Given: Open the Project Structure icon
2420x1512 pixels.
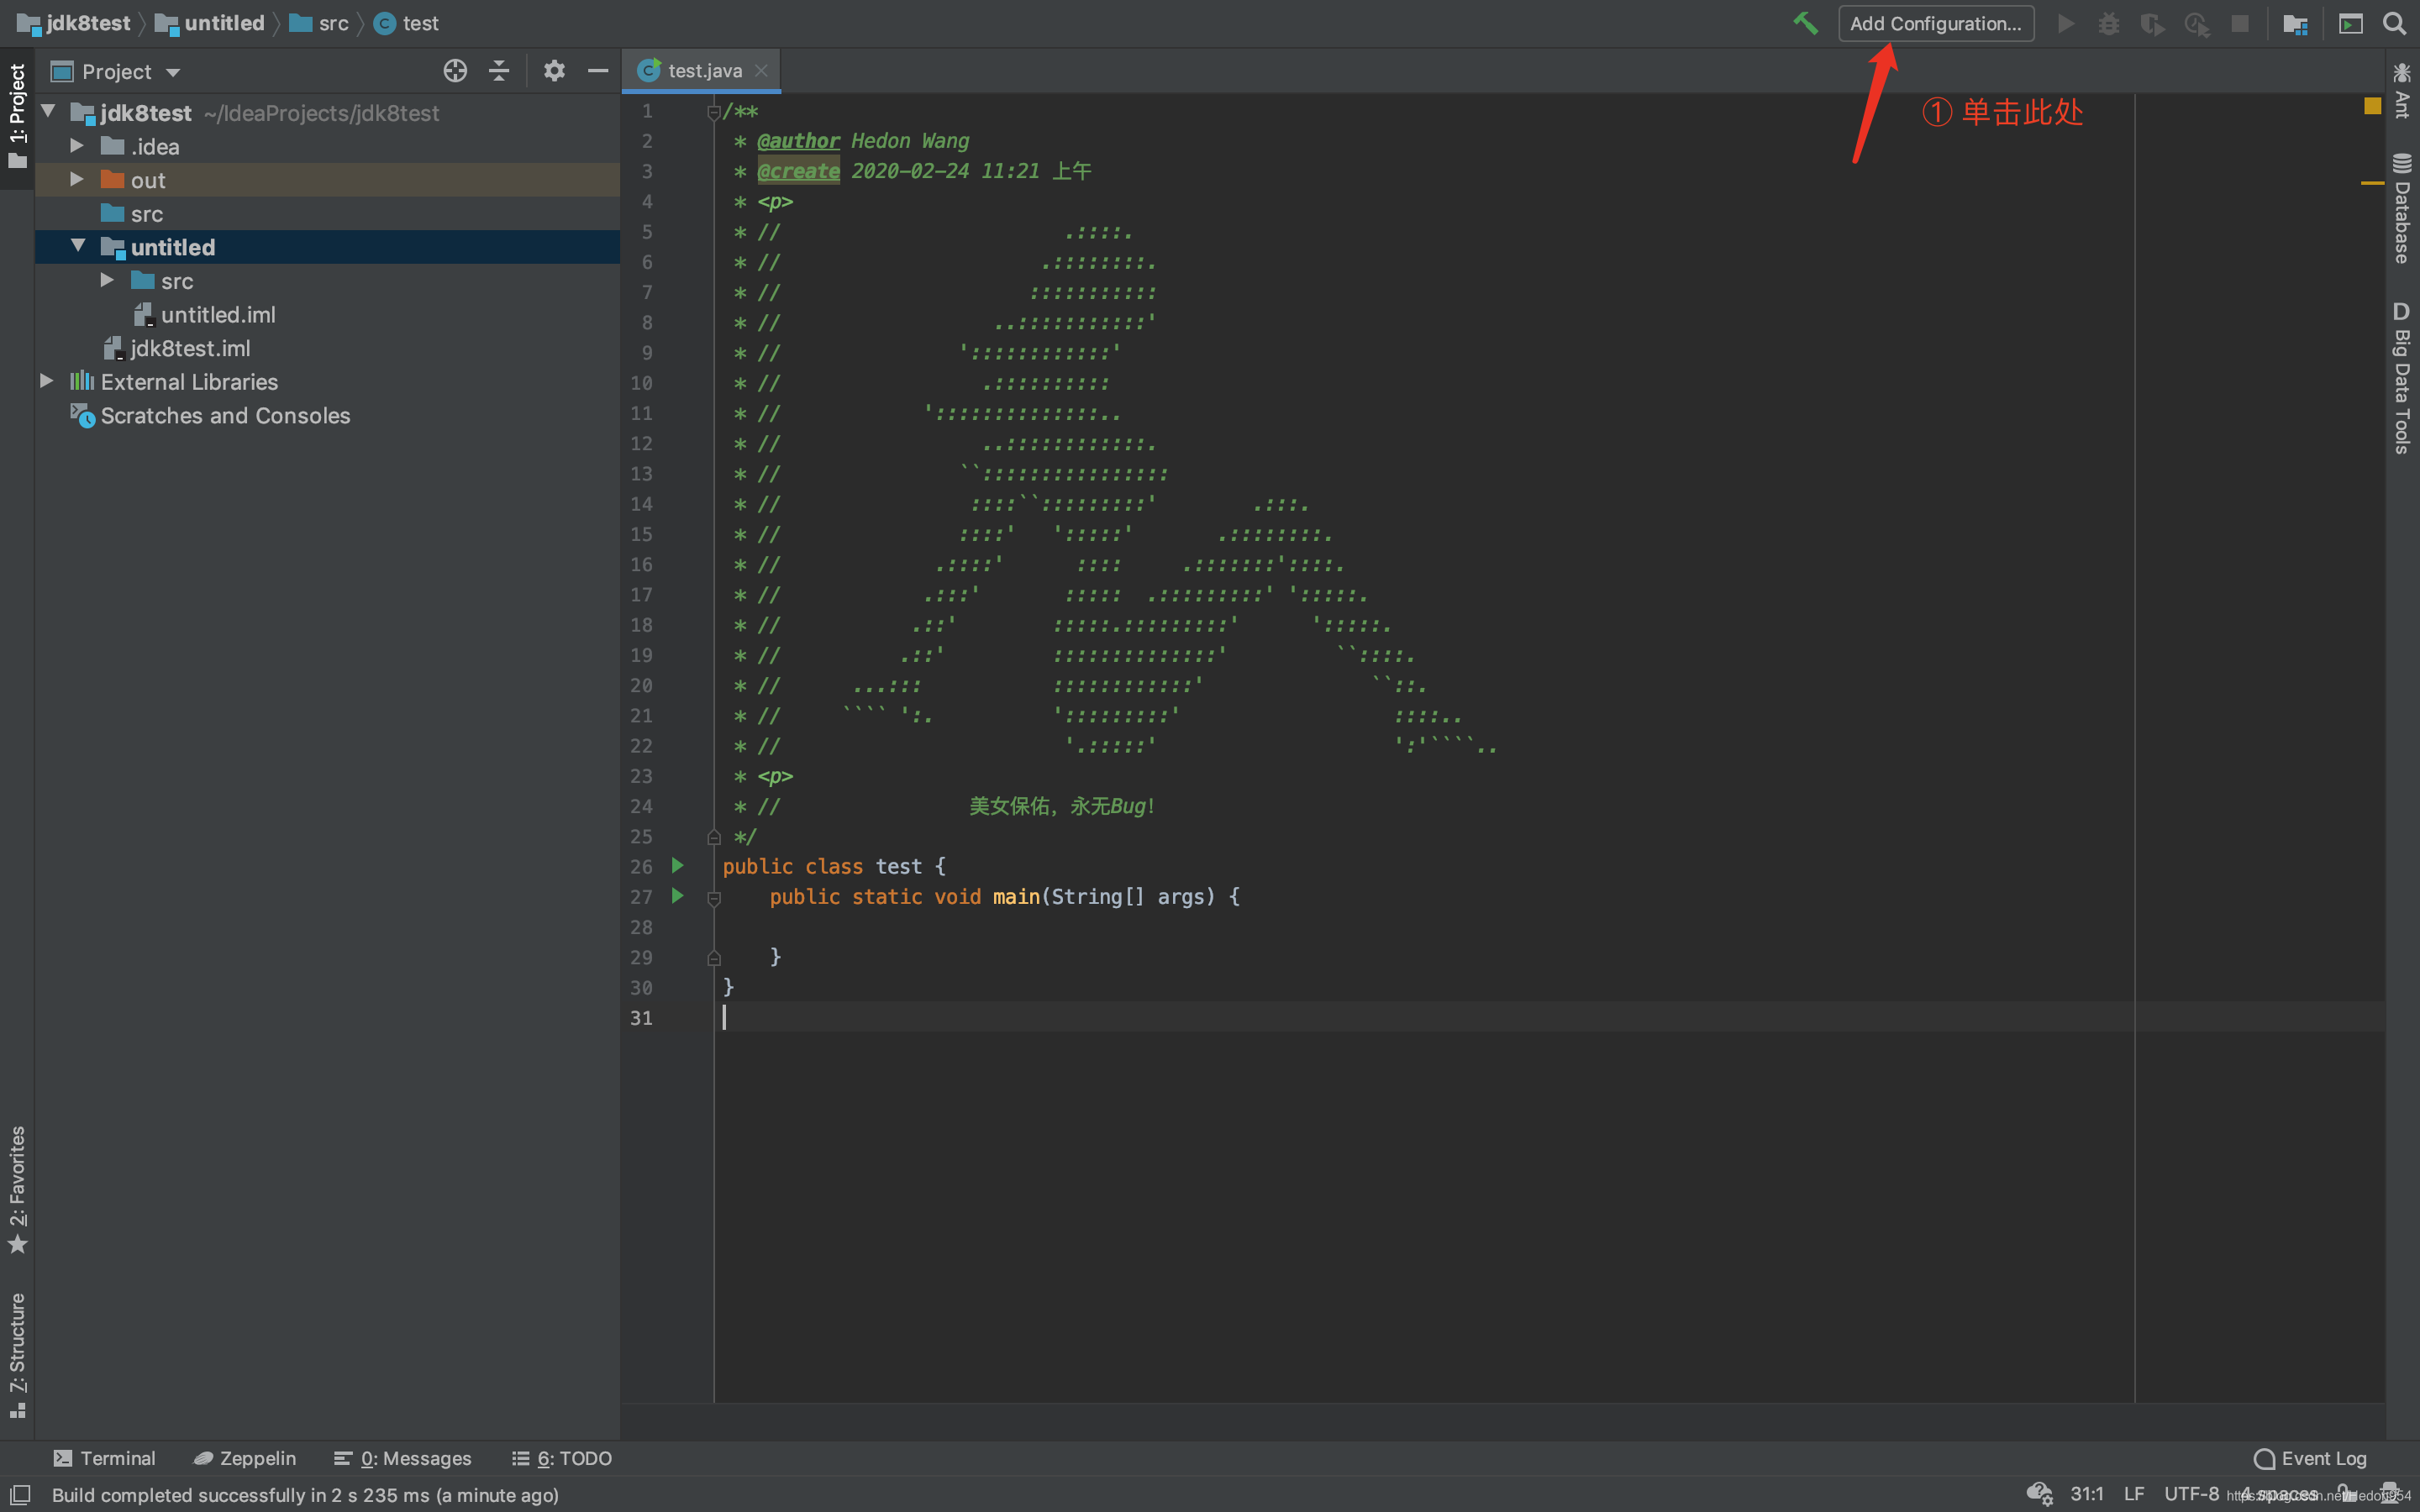Looking at the screenshot, I should pos(2295,23).
